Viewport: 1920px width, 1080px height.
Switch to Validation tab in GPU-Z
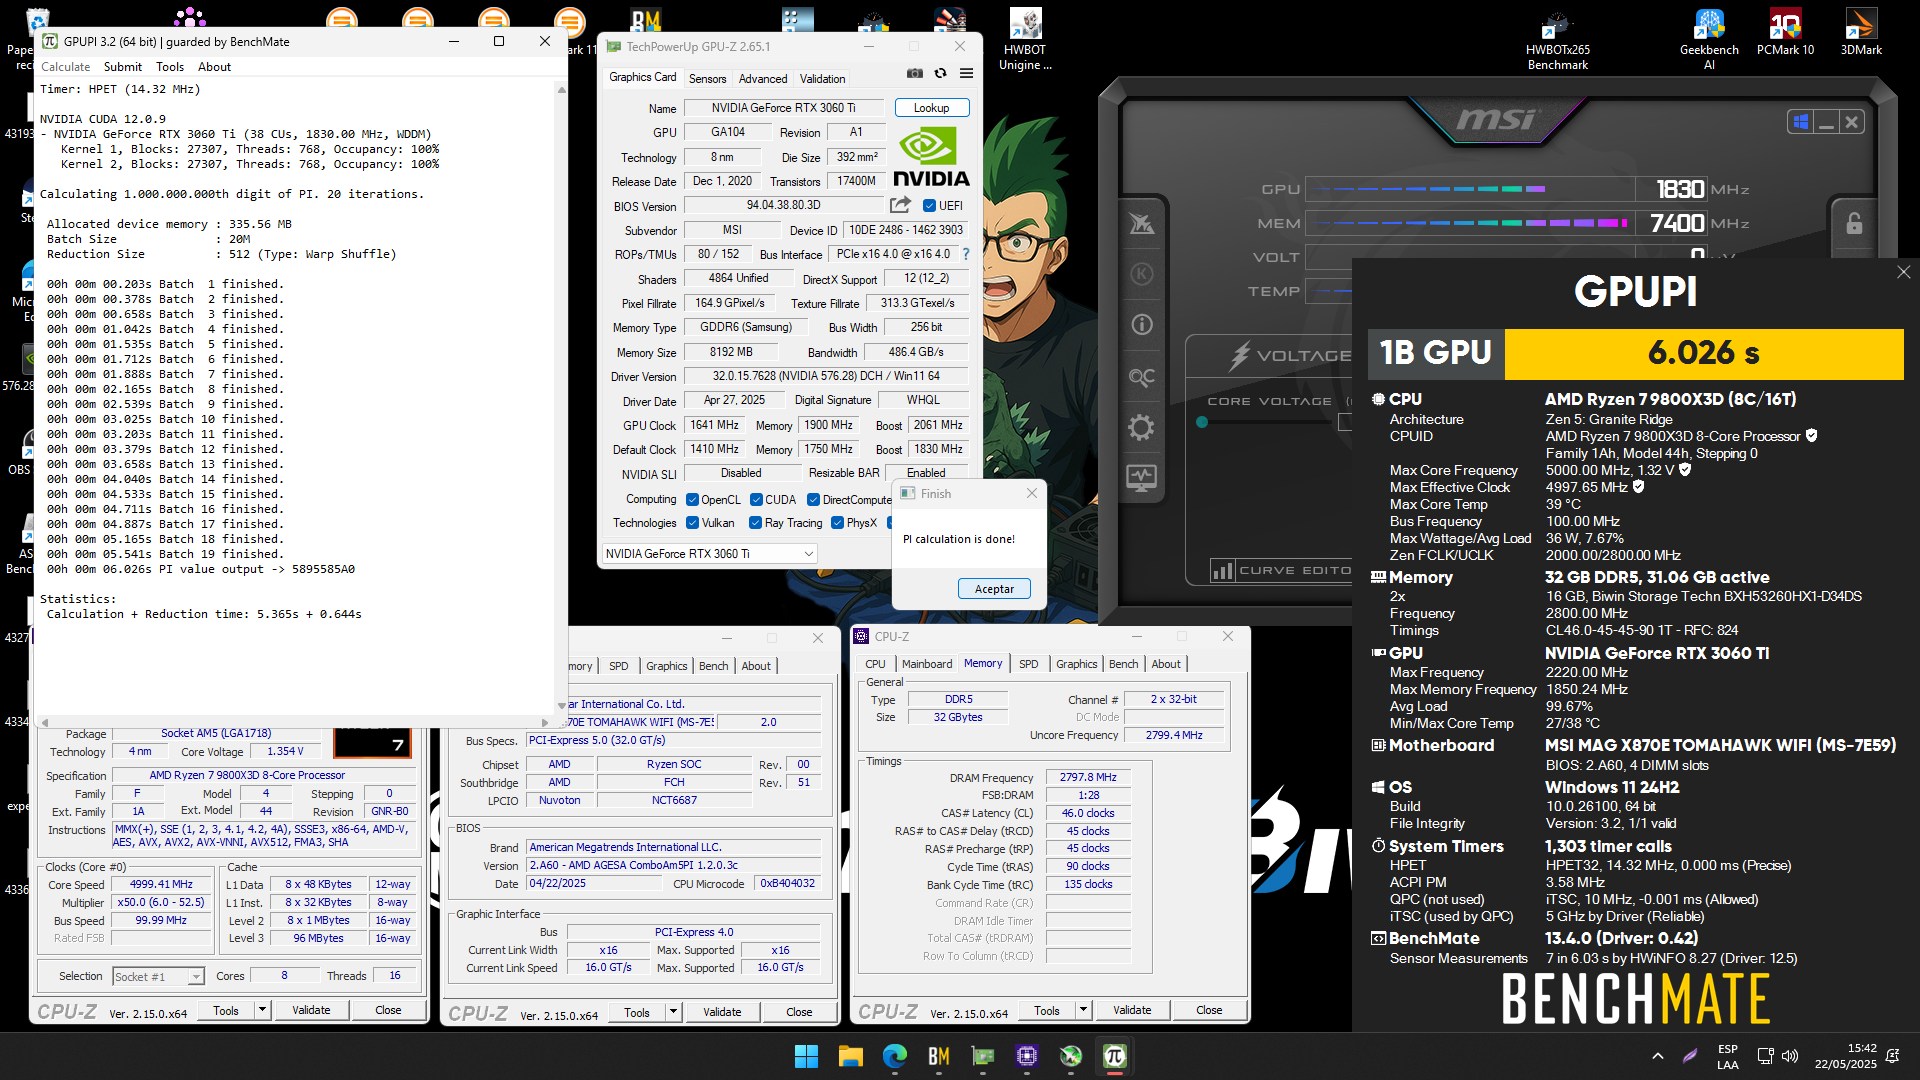click(x=822, y=79)
